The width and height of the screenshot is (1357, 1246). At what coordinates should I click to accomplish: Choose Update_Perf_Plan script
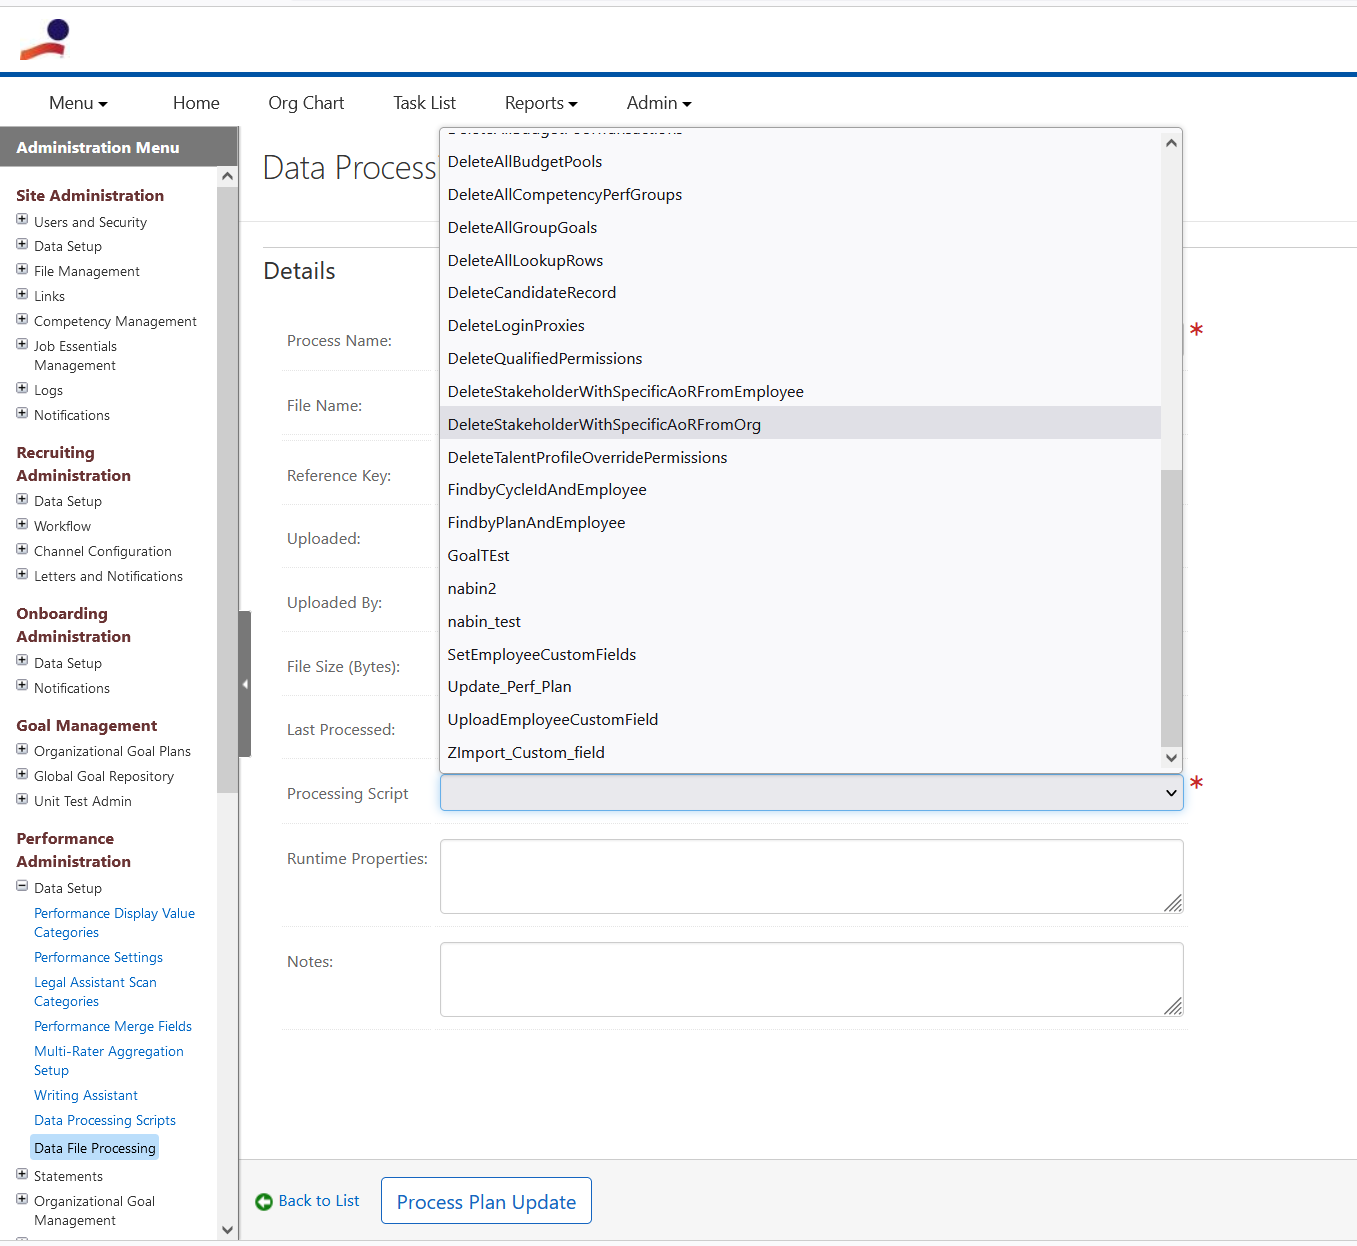coord(800,687)
